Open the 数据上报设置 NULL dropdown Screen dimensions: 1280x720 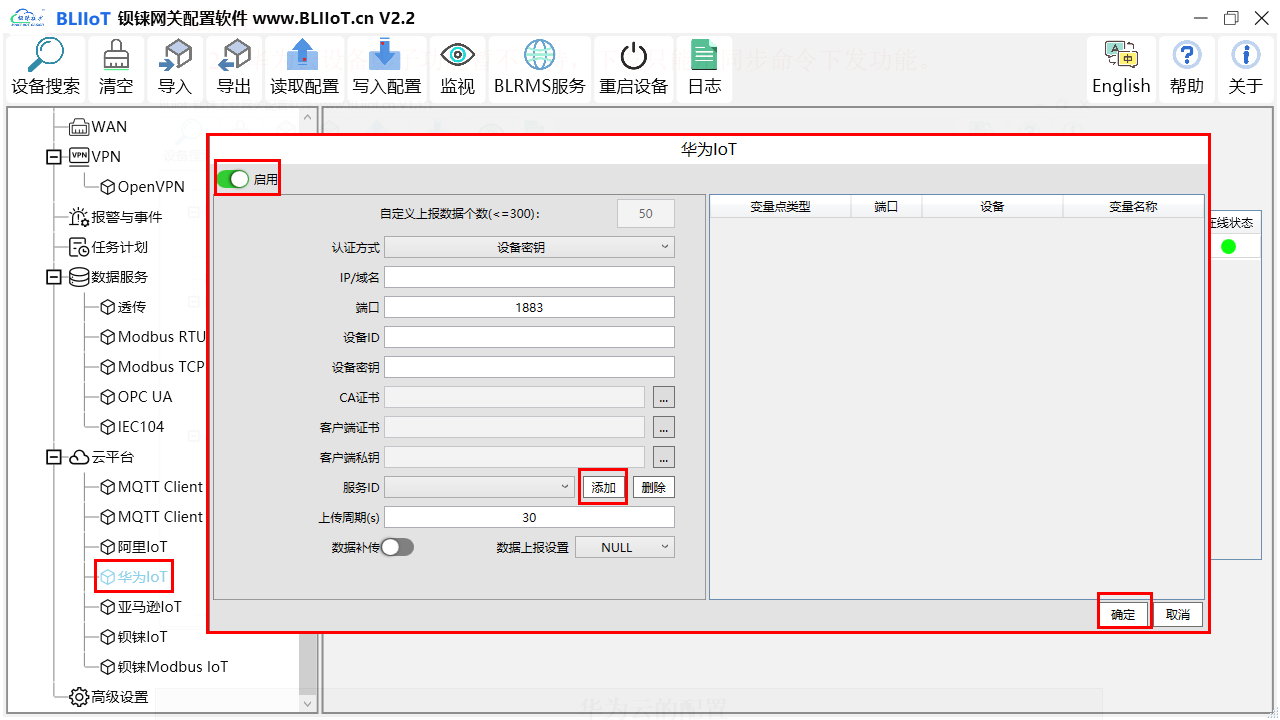[x=624, y=547]
